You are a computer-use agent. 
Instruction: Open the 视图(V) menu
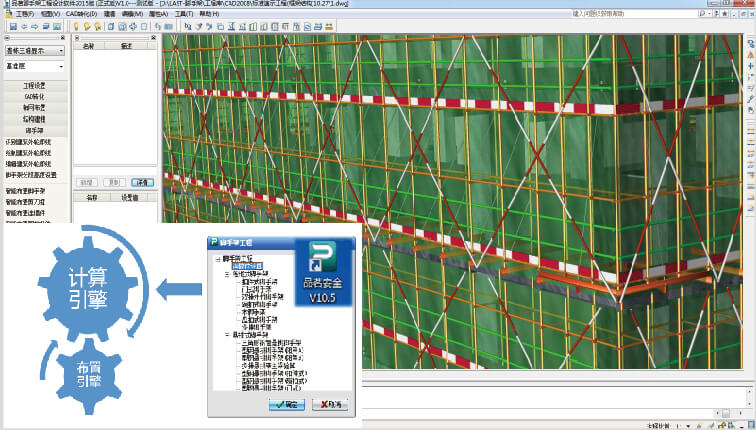(x=50, y=14)
